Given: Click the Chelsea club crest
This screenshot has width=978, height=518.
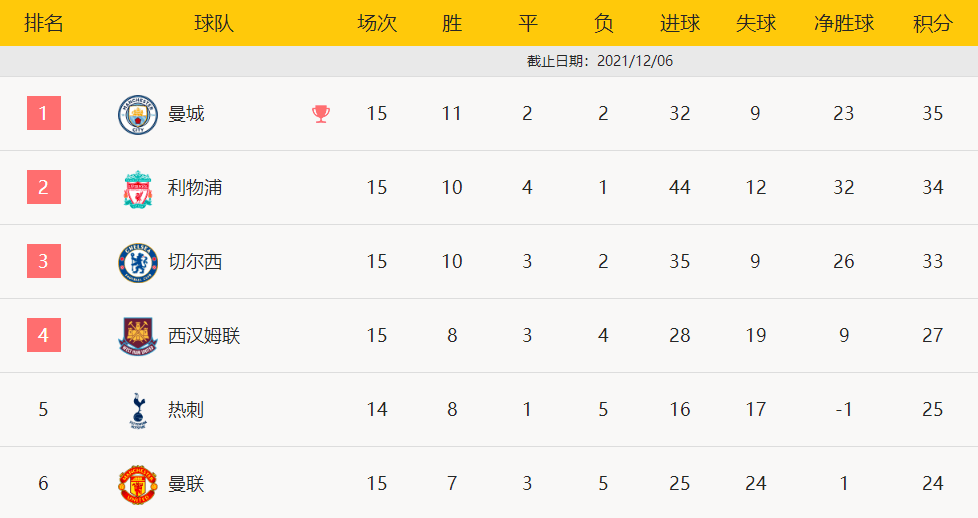Looking at the screenshot, I should [137, 262].
